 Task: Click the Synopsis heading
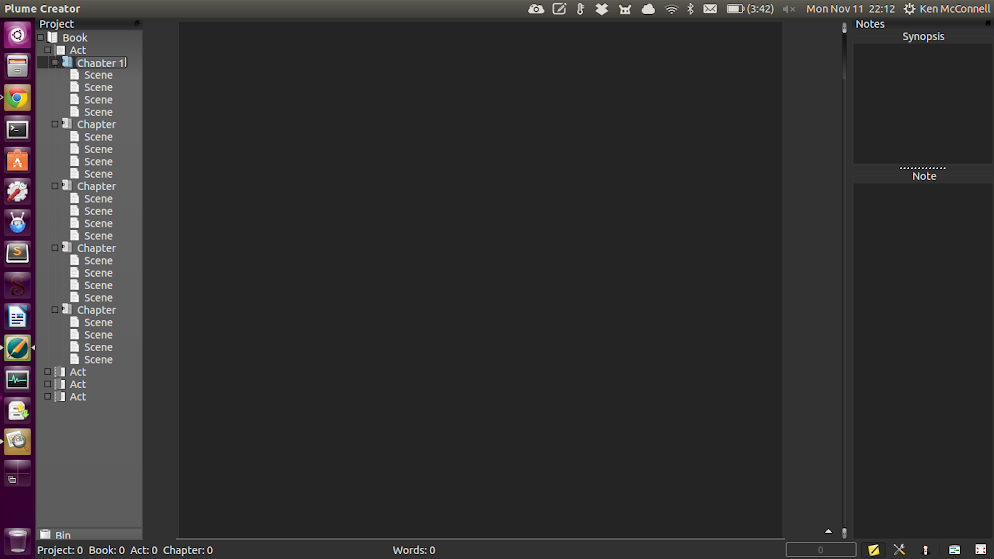[x=923, y=37]
